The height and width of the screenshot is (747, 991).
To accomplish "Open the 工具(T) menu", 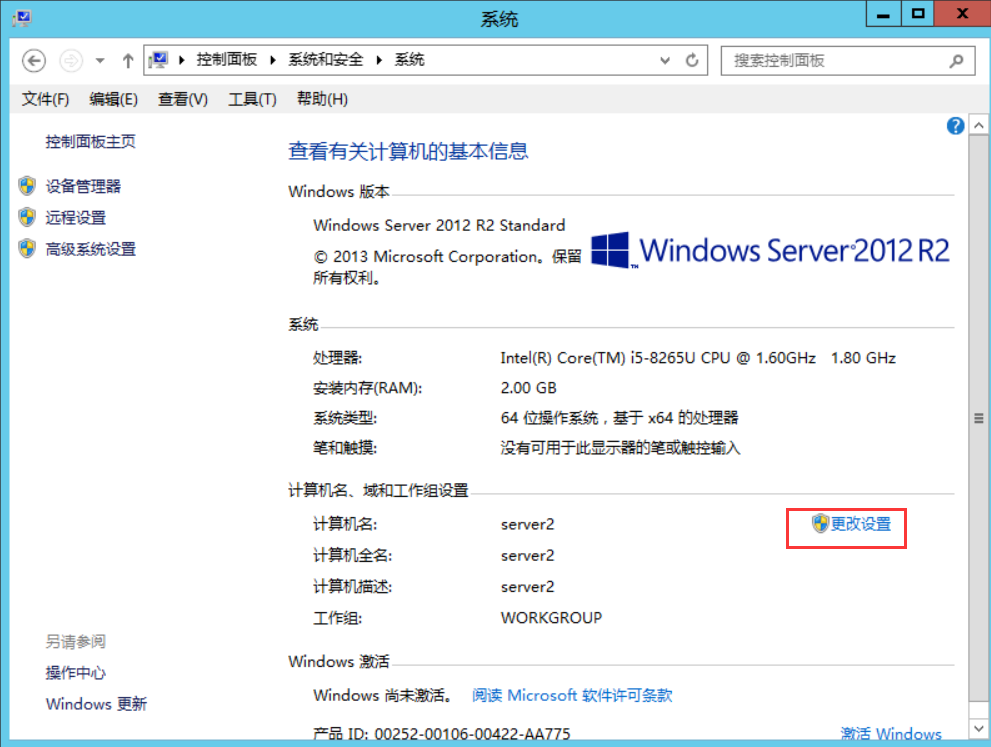I will 252,99.
